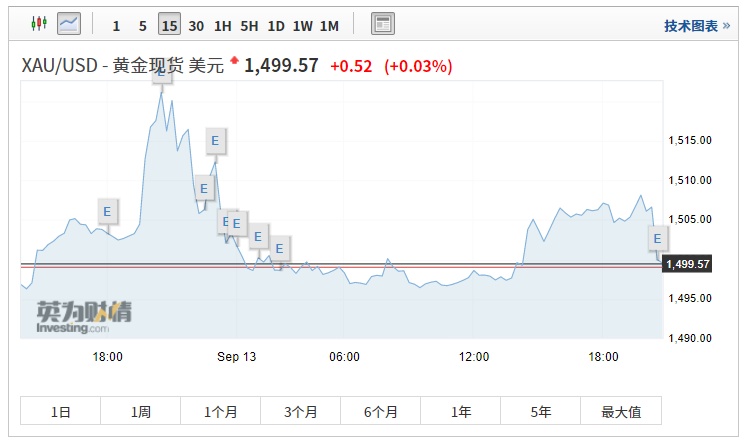Select the 1-minute interval
This screenshot has width=748, height=445.
[117, 25]
